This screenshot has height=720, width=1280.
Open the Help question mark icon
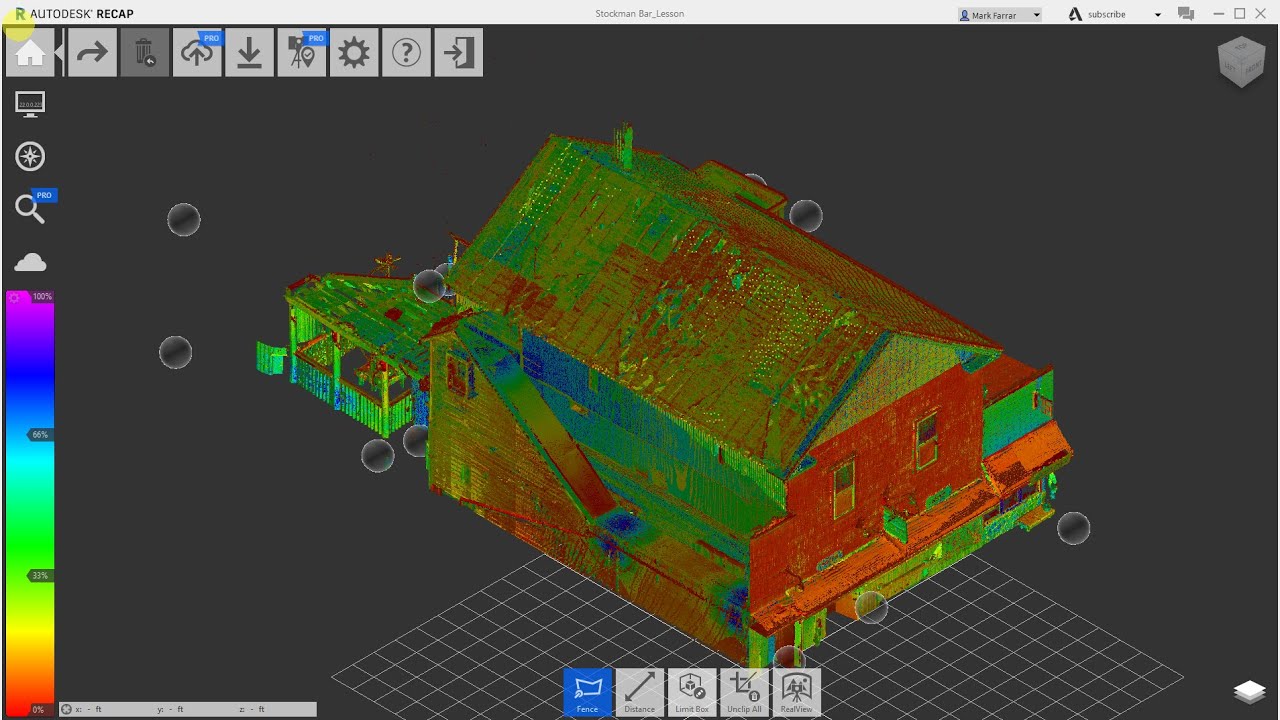click(406, 53)
